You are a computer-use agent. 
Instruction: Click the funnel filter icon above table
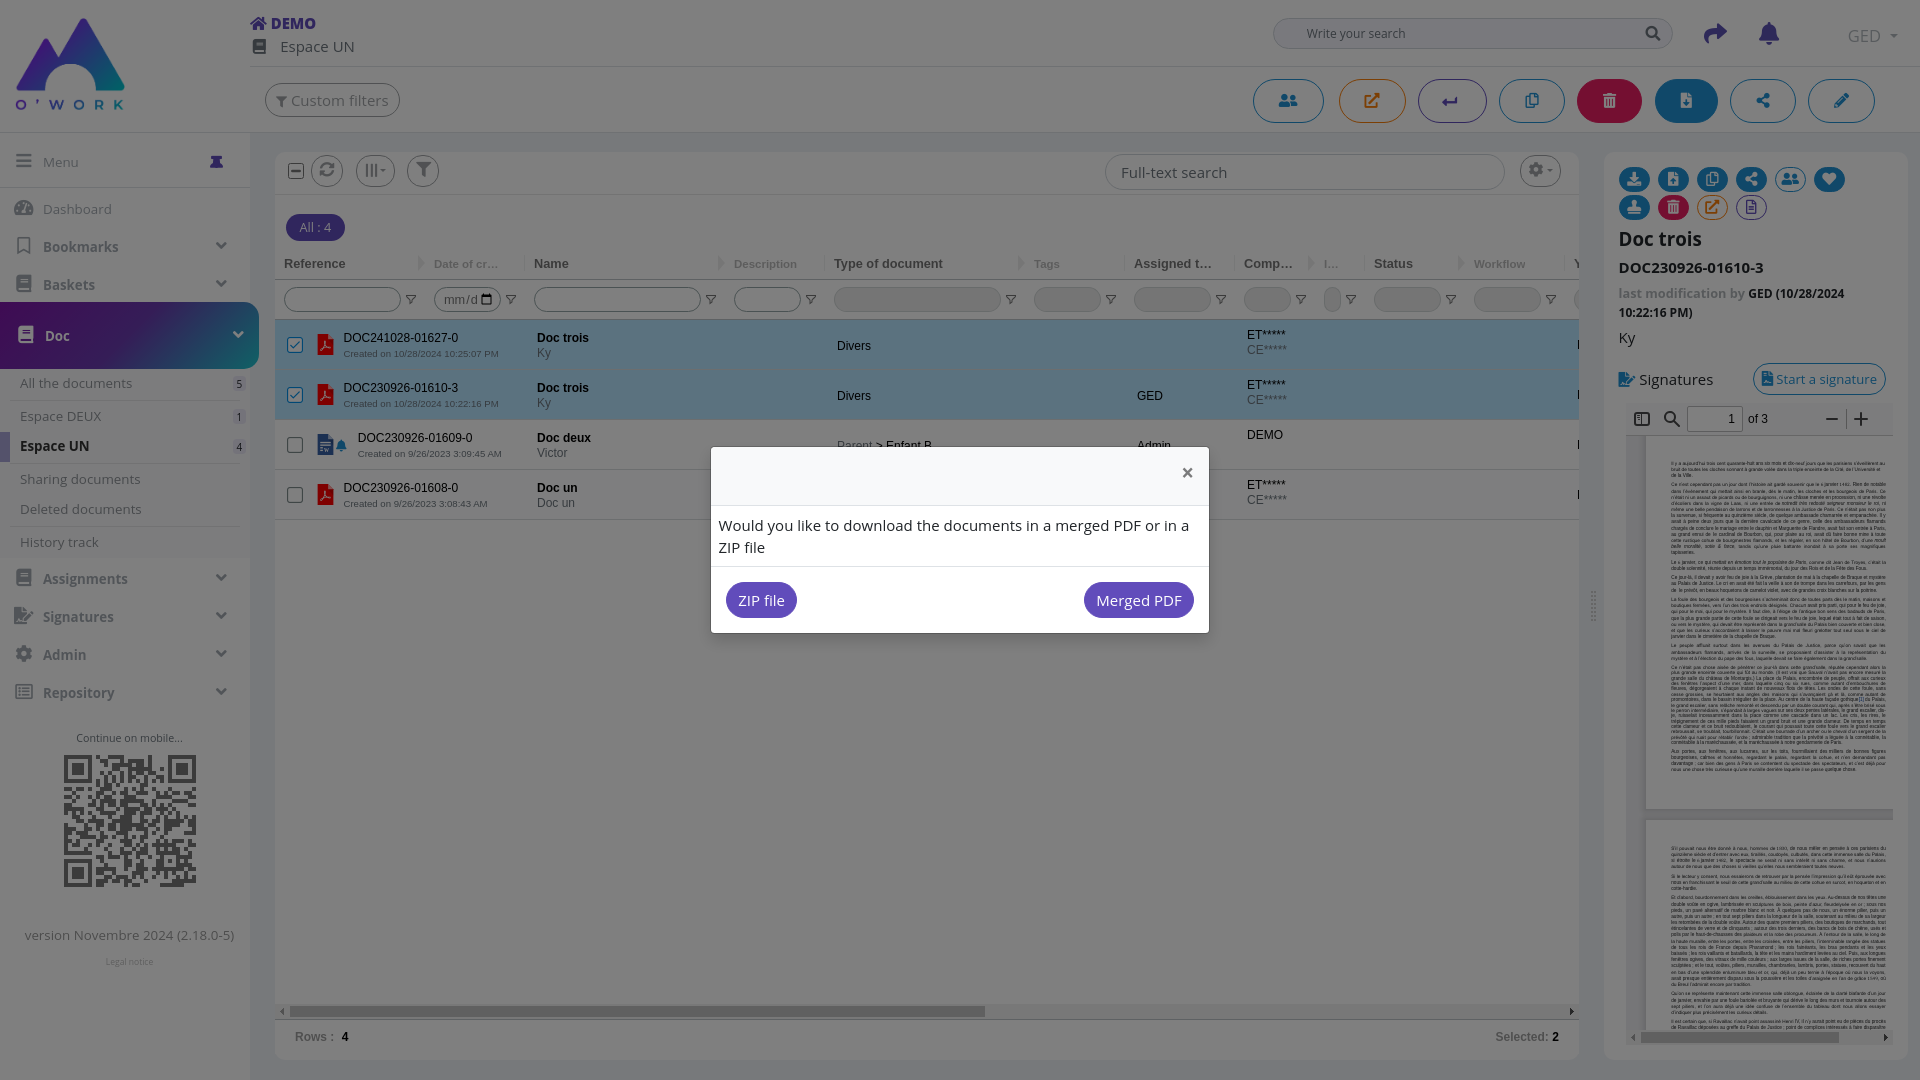click(423, 171)
